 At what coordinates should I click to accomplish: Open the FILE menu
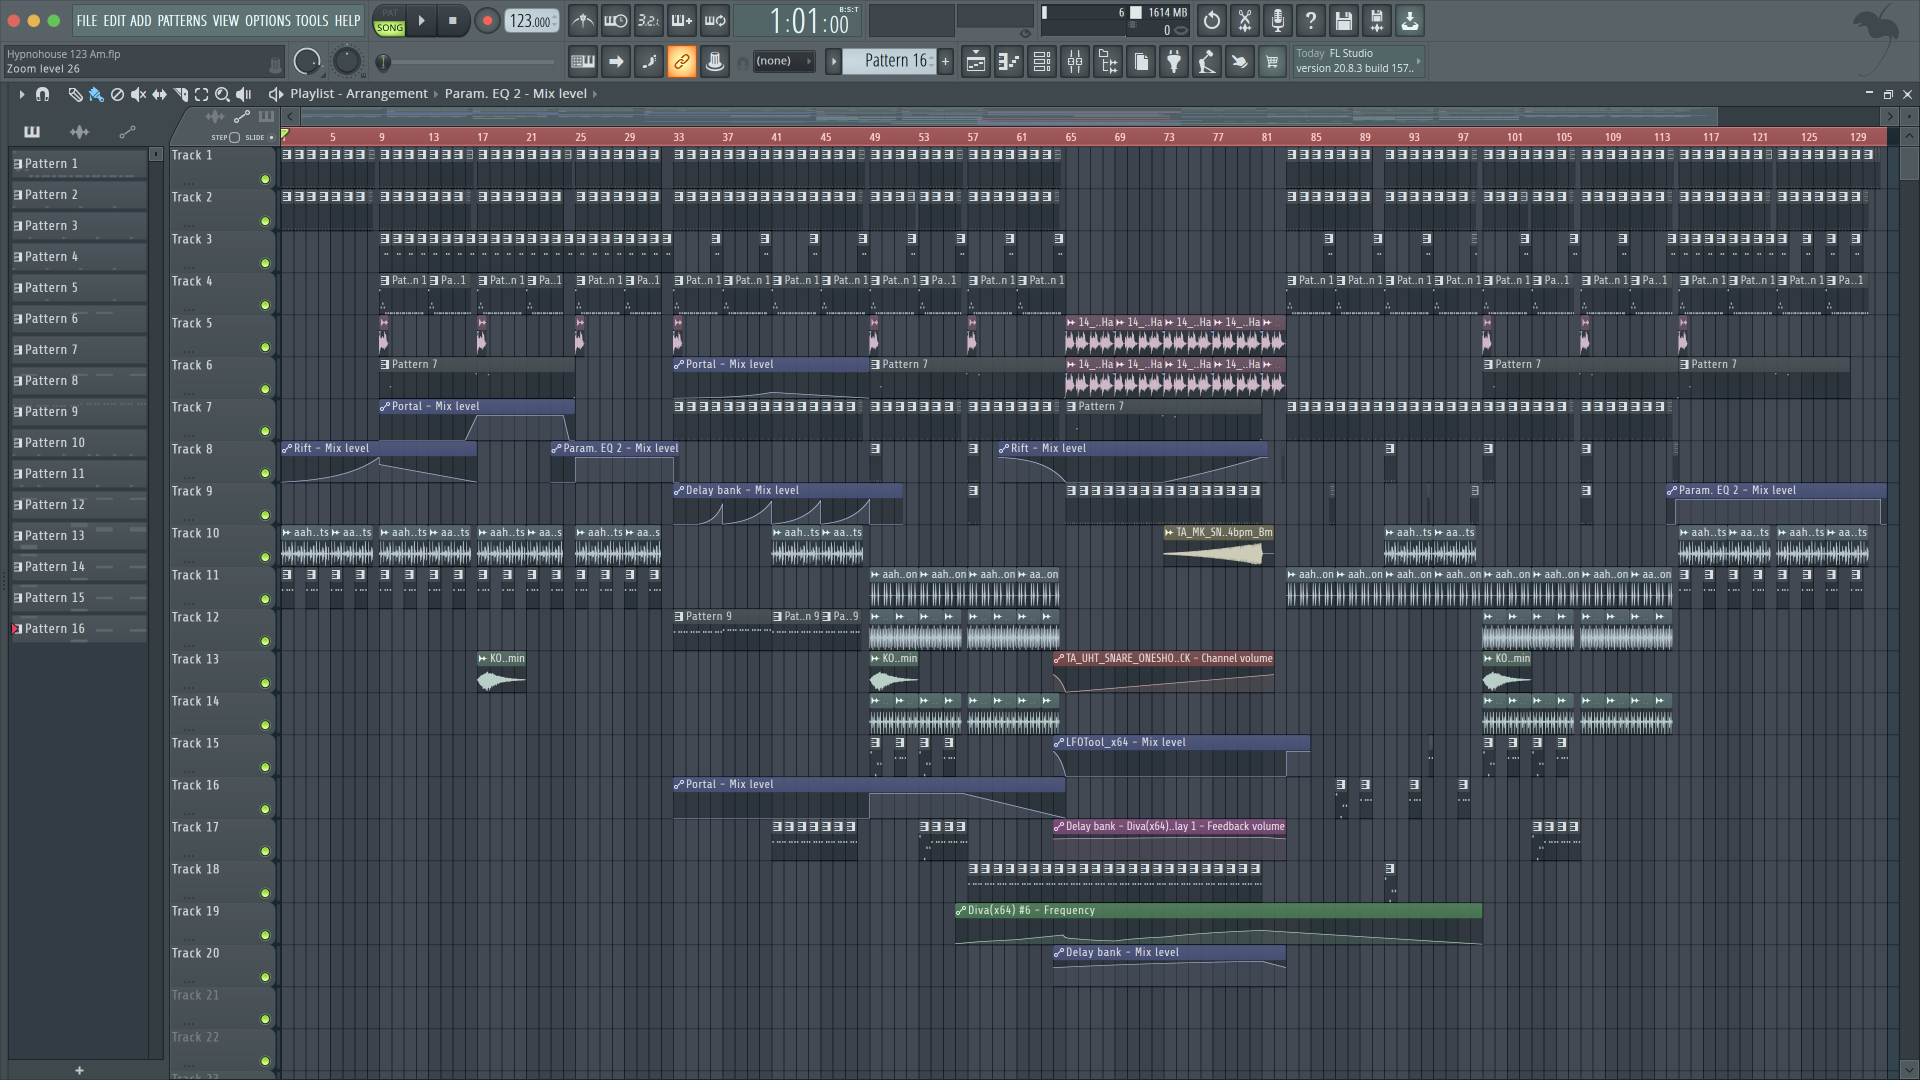point(87,21)
